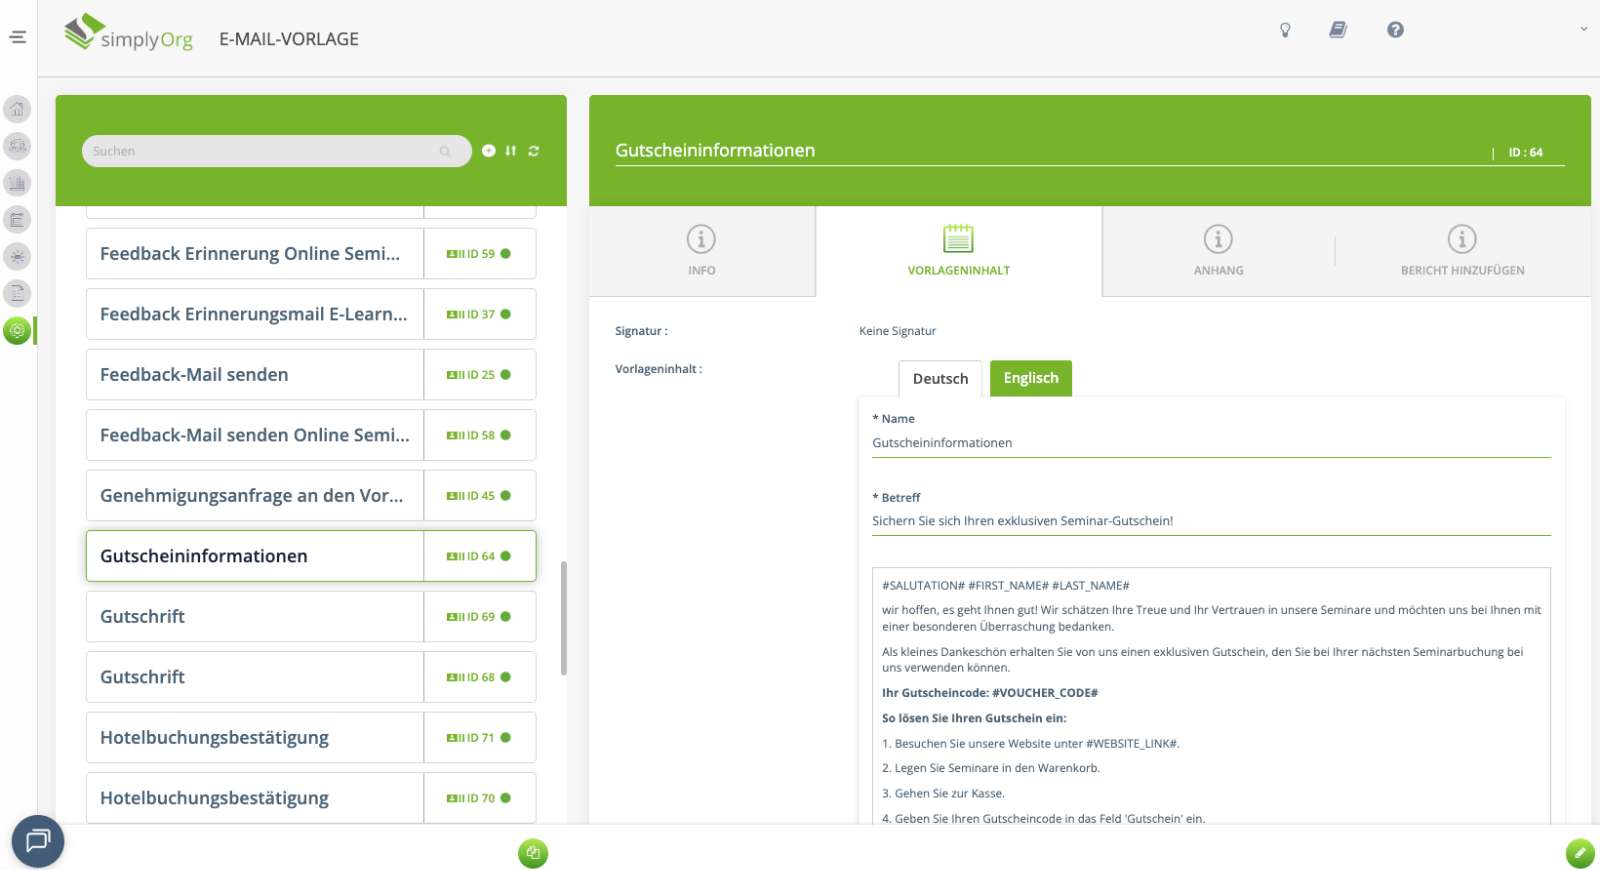Viewport: 1600px width, 870px height.
Task: Select the Deutsch language tab
Action: pos(940,379)
